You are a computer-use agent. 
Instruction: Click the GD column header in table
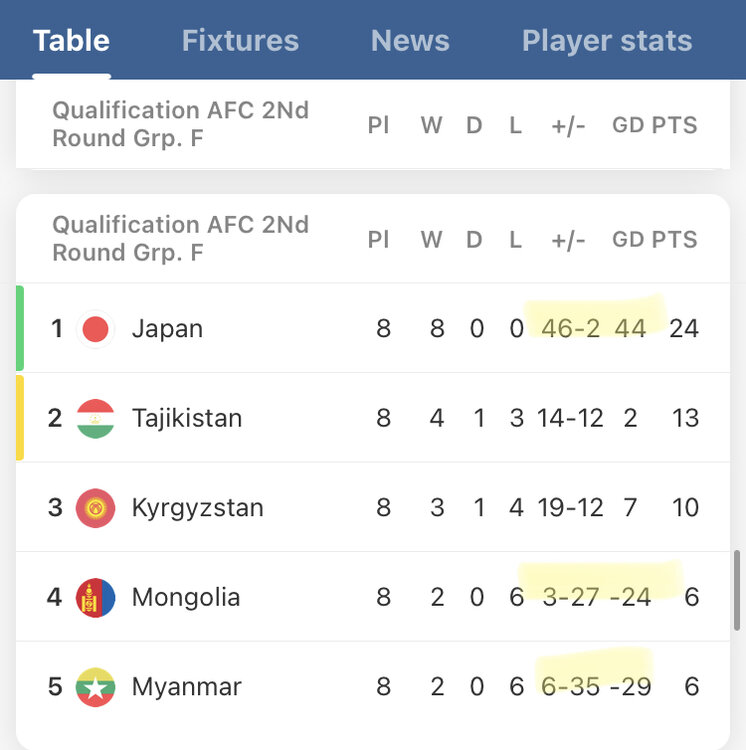point(628,239)
